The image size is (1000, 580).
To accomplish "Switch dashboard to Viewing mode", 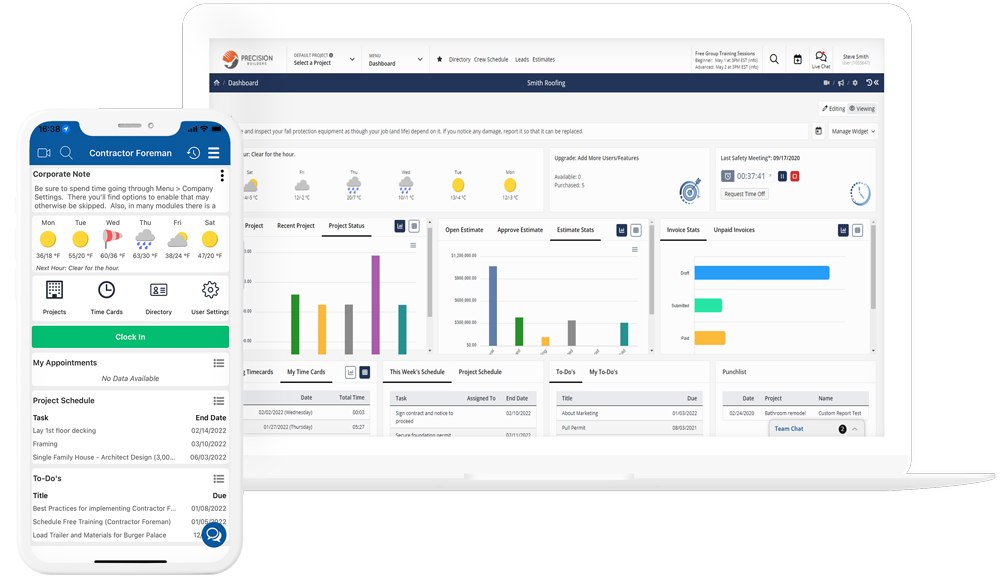I will pyautogui.click(x=862, y=109).
